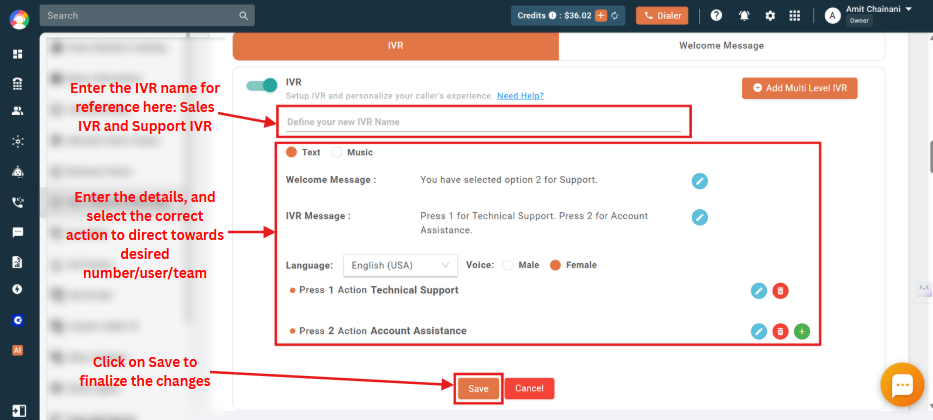933x420 pixels.
Task: Click the 'Owner' role badge
Action: 859,21
